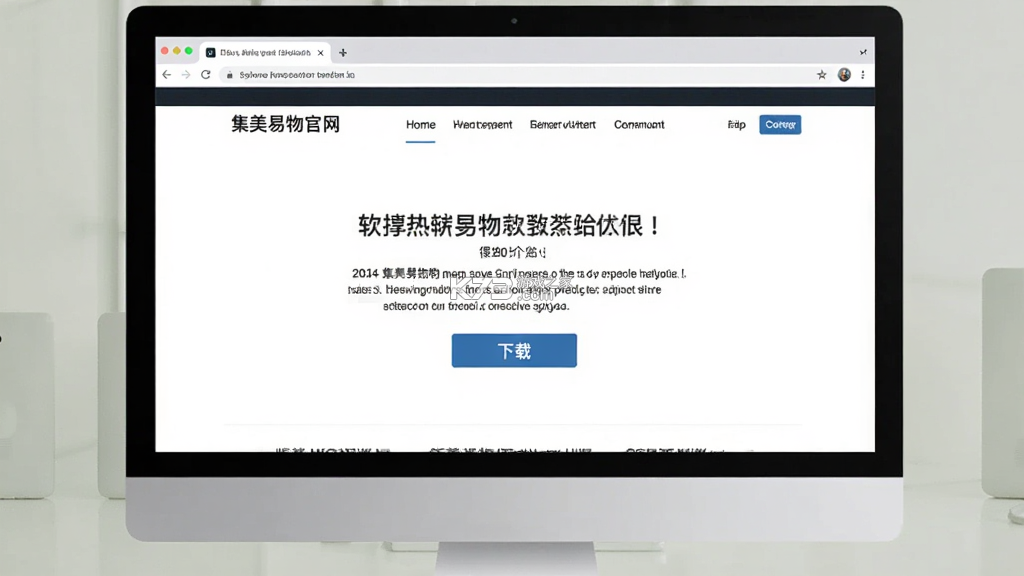Click the 集美易物官网 site logo
1024x576 pixels.
coord(285,124)
